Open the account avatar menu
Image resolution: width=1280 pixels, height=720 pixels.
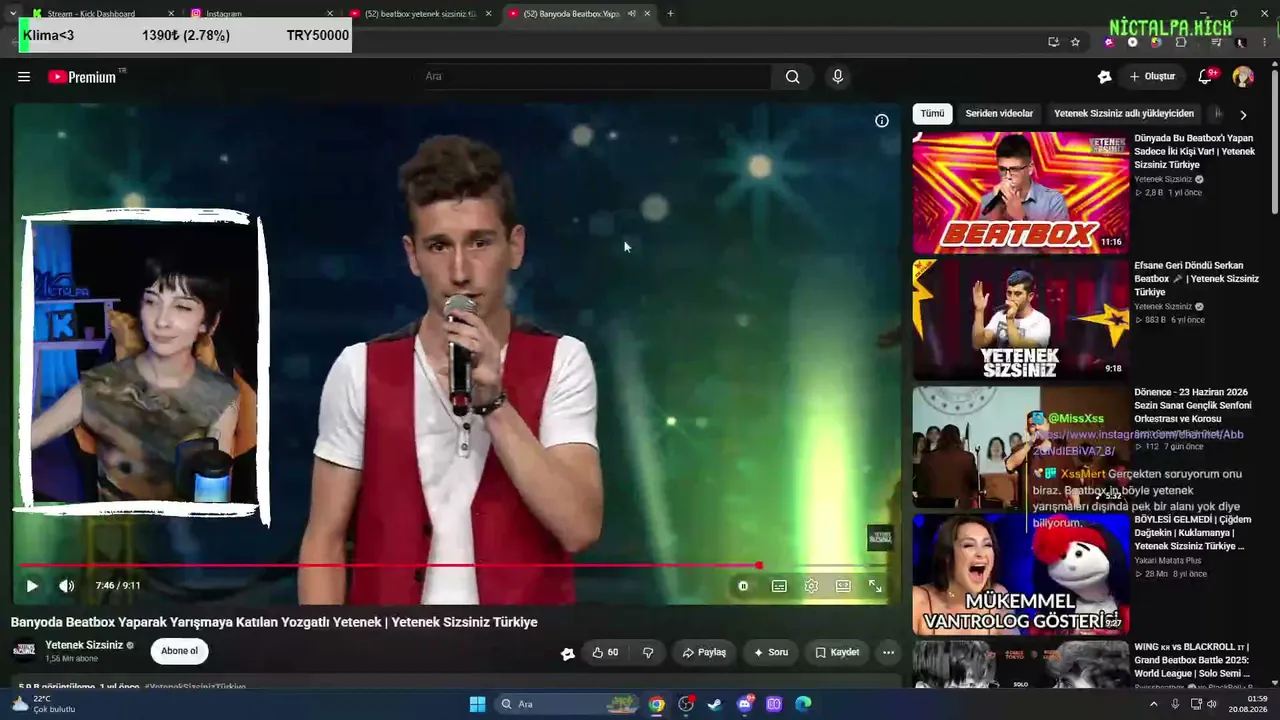(1243, 77)
